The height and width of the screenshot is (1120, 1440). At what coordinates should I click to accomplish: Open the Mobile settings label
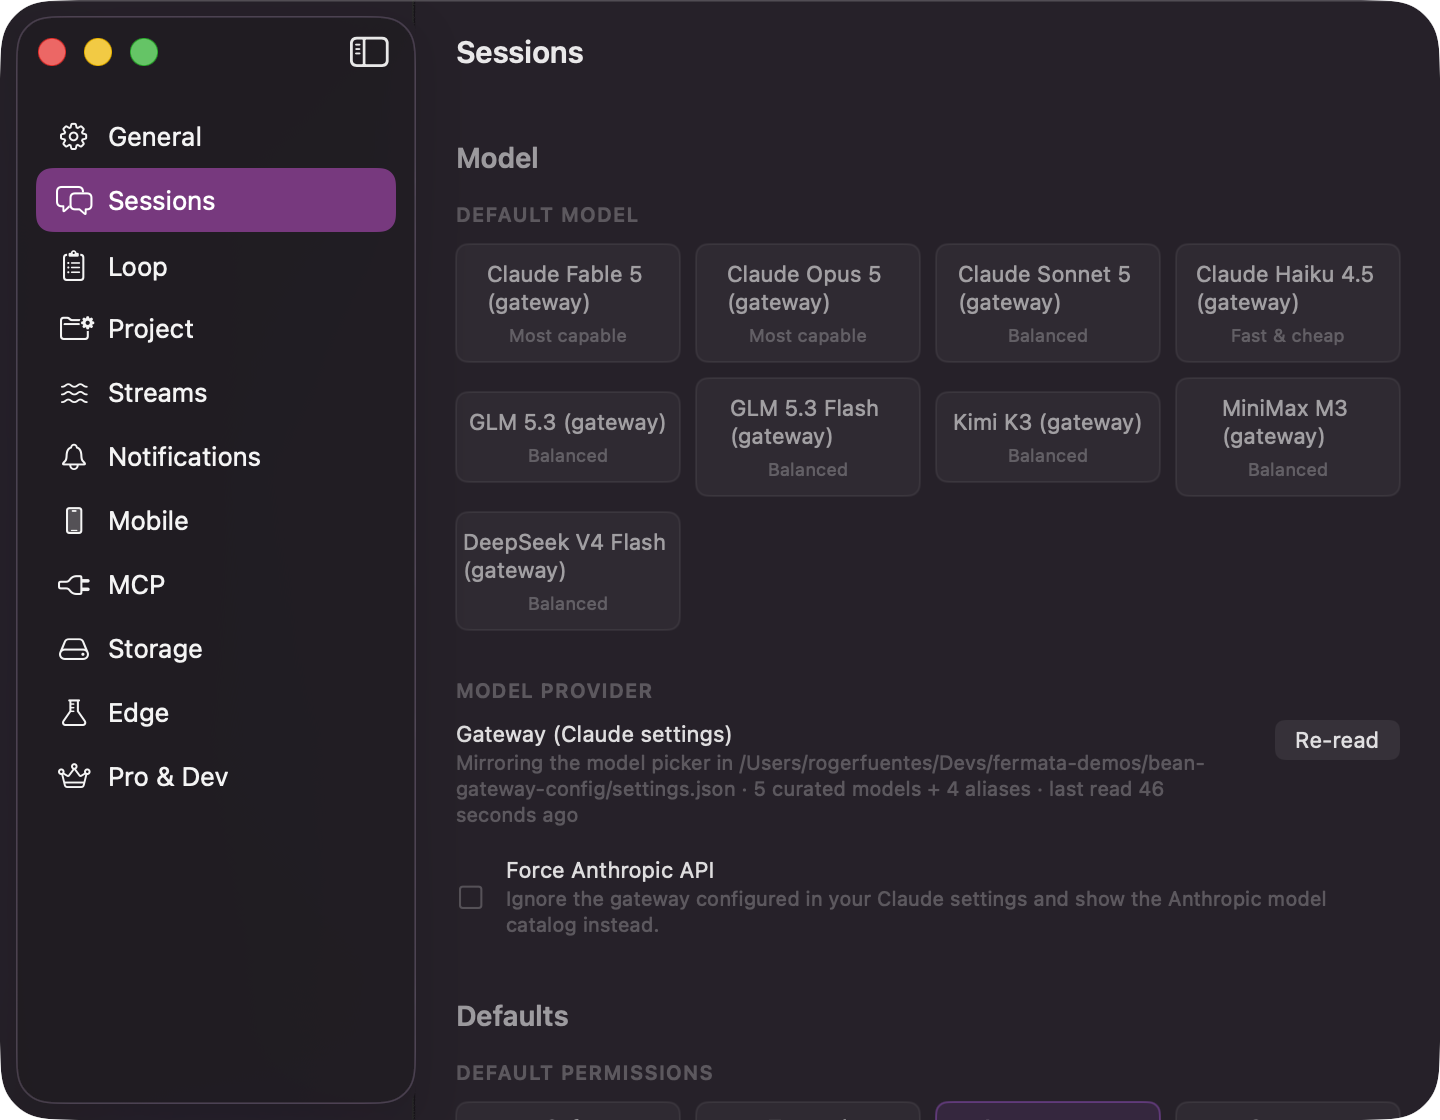[148, 521]
